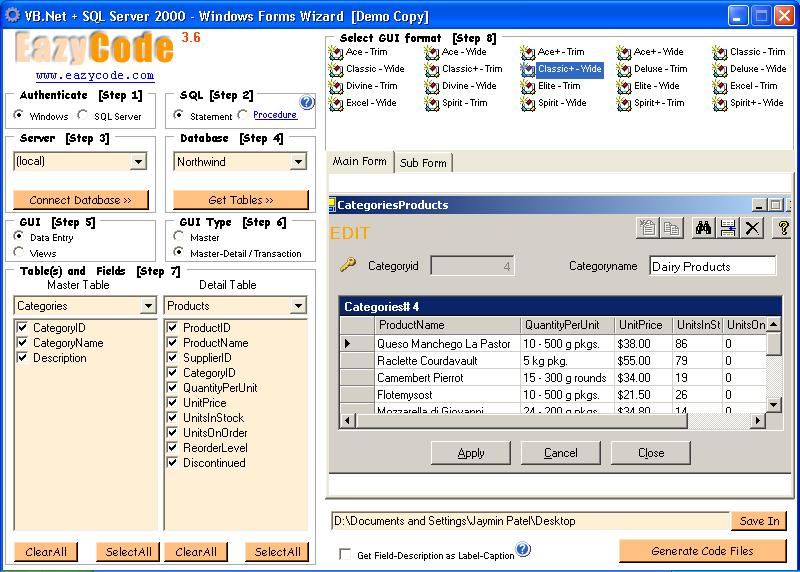Select Deluxe - Wide format icon
This screenshot has height=572, width=800.
(719, 69)
